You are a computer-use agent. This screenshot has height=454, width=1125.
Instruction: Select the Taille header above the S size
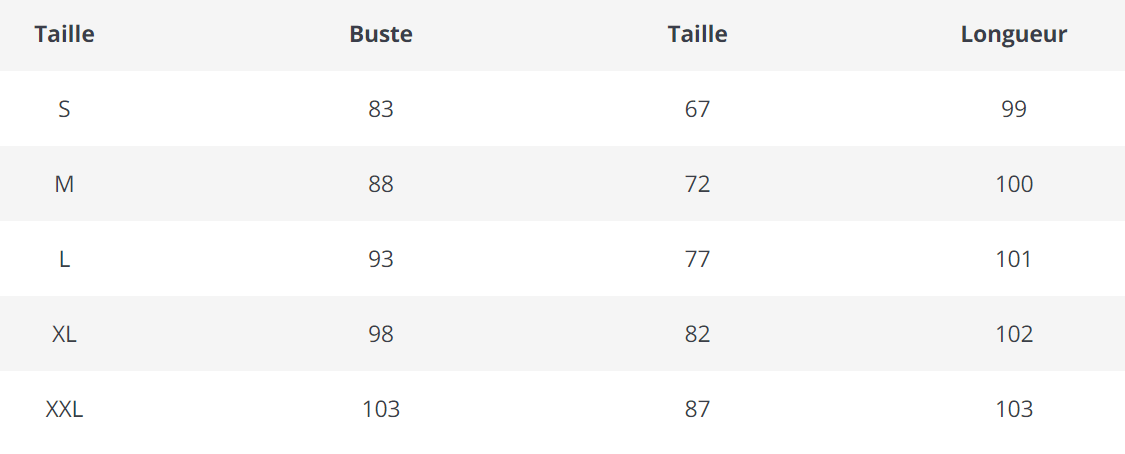[x=64, y=34]
